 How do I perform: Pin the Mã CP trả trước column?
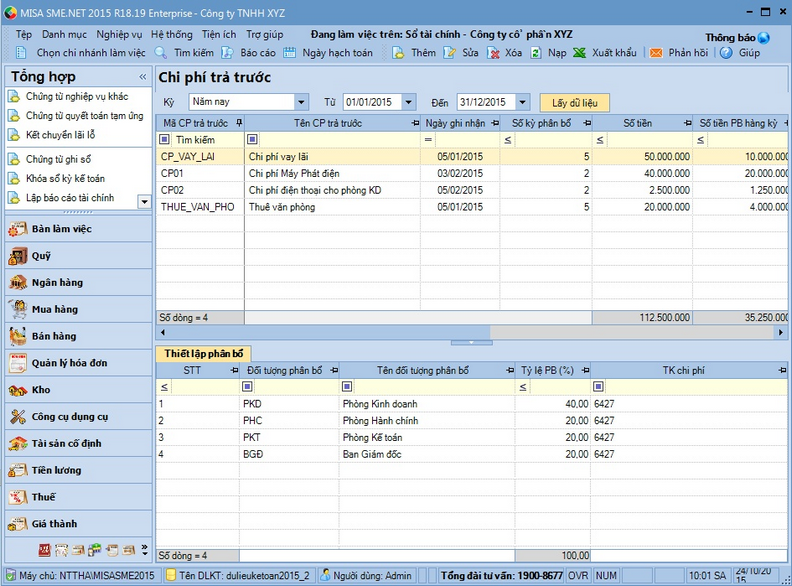[x=239, y=123]
